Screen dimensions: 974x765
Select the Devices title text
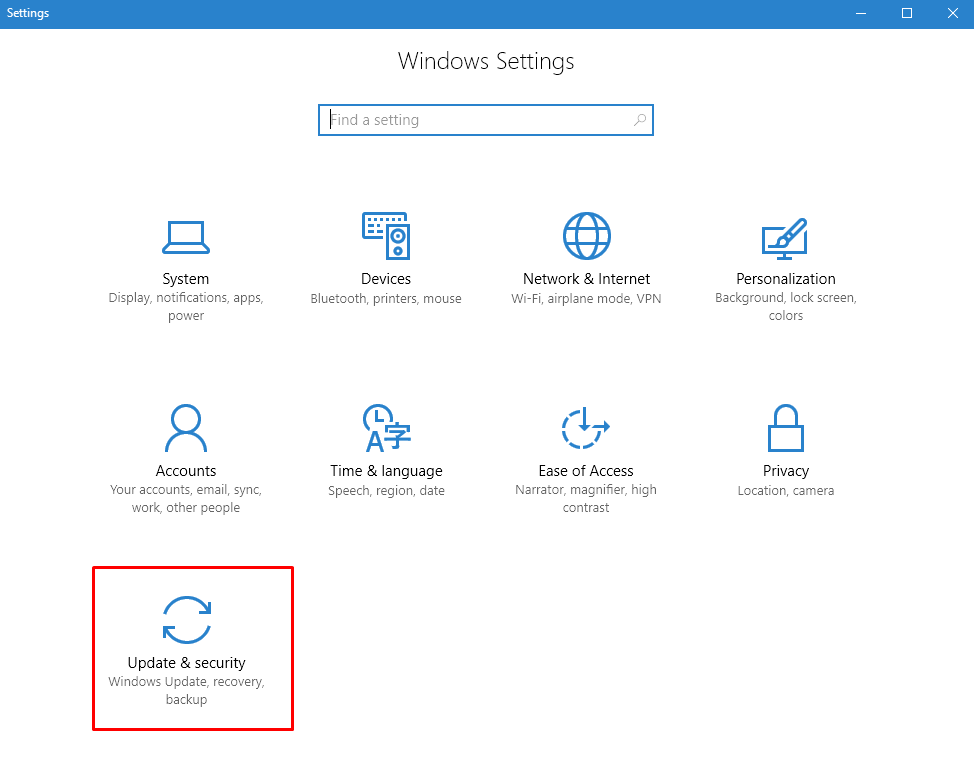tap(386, 279)
